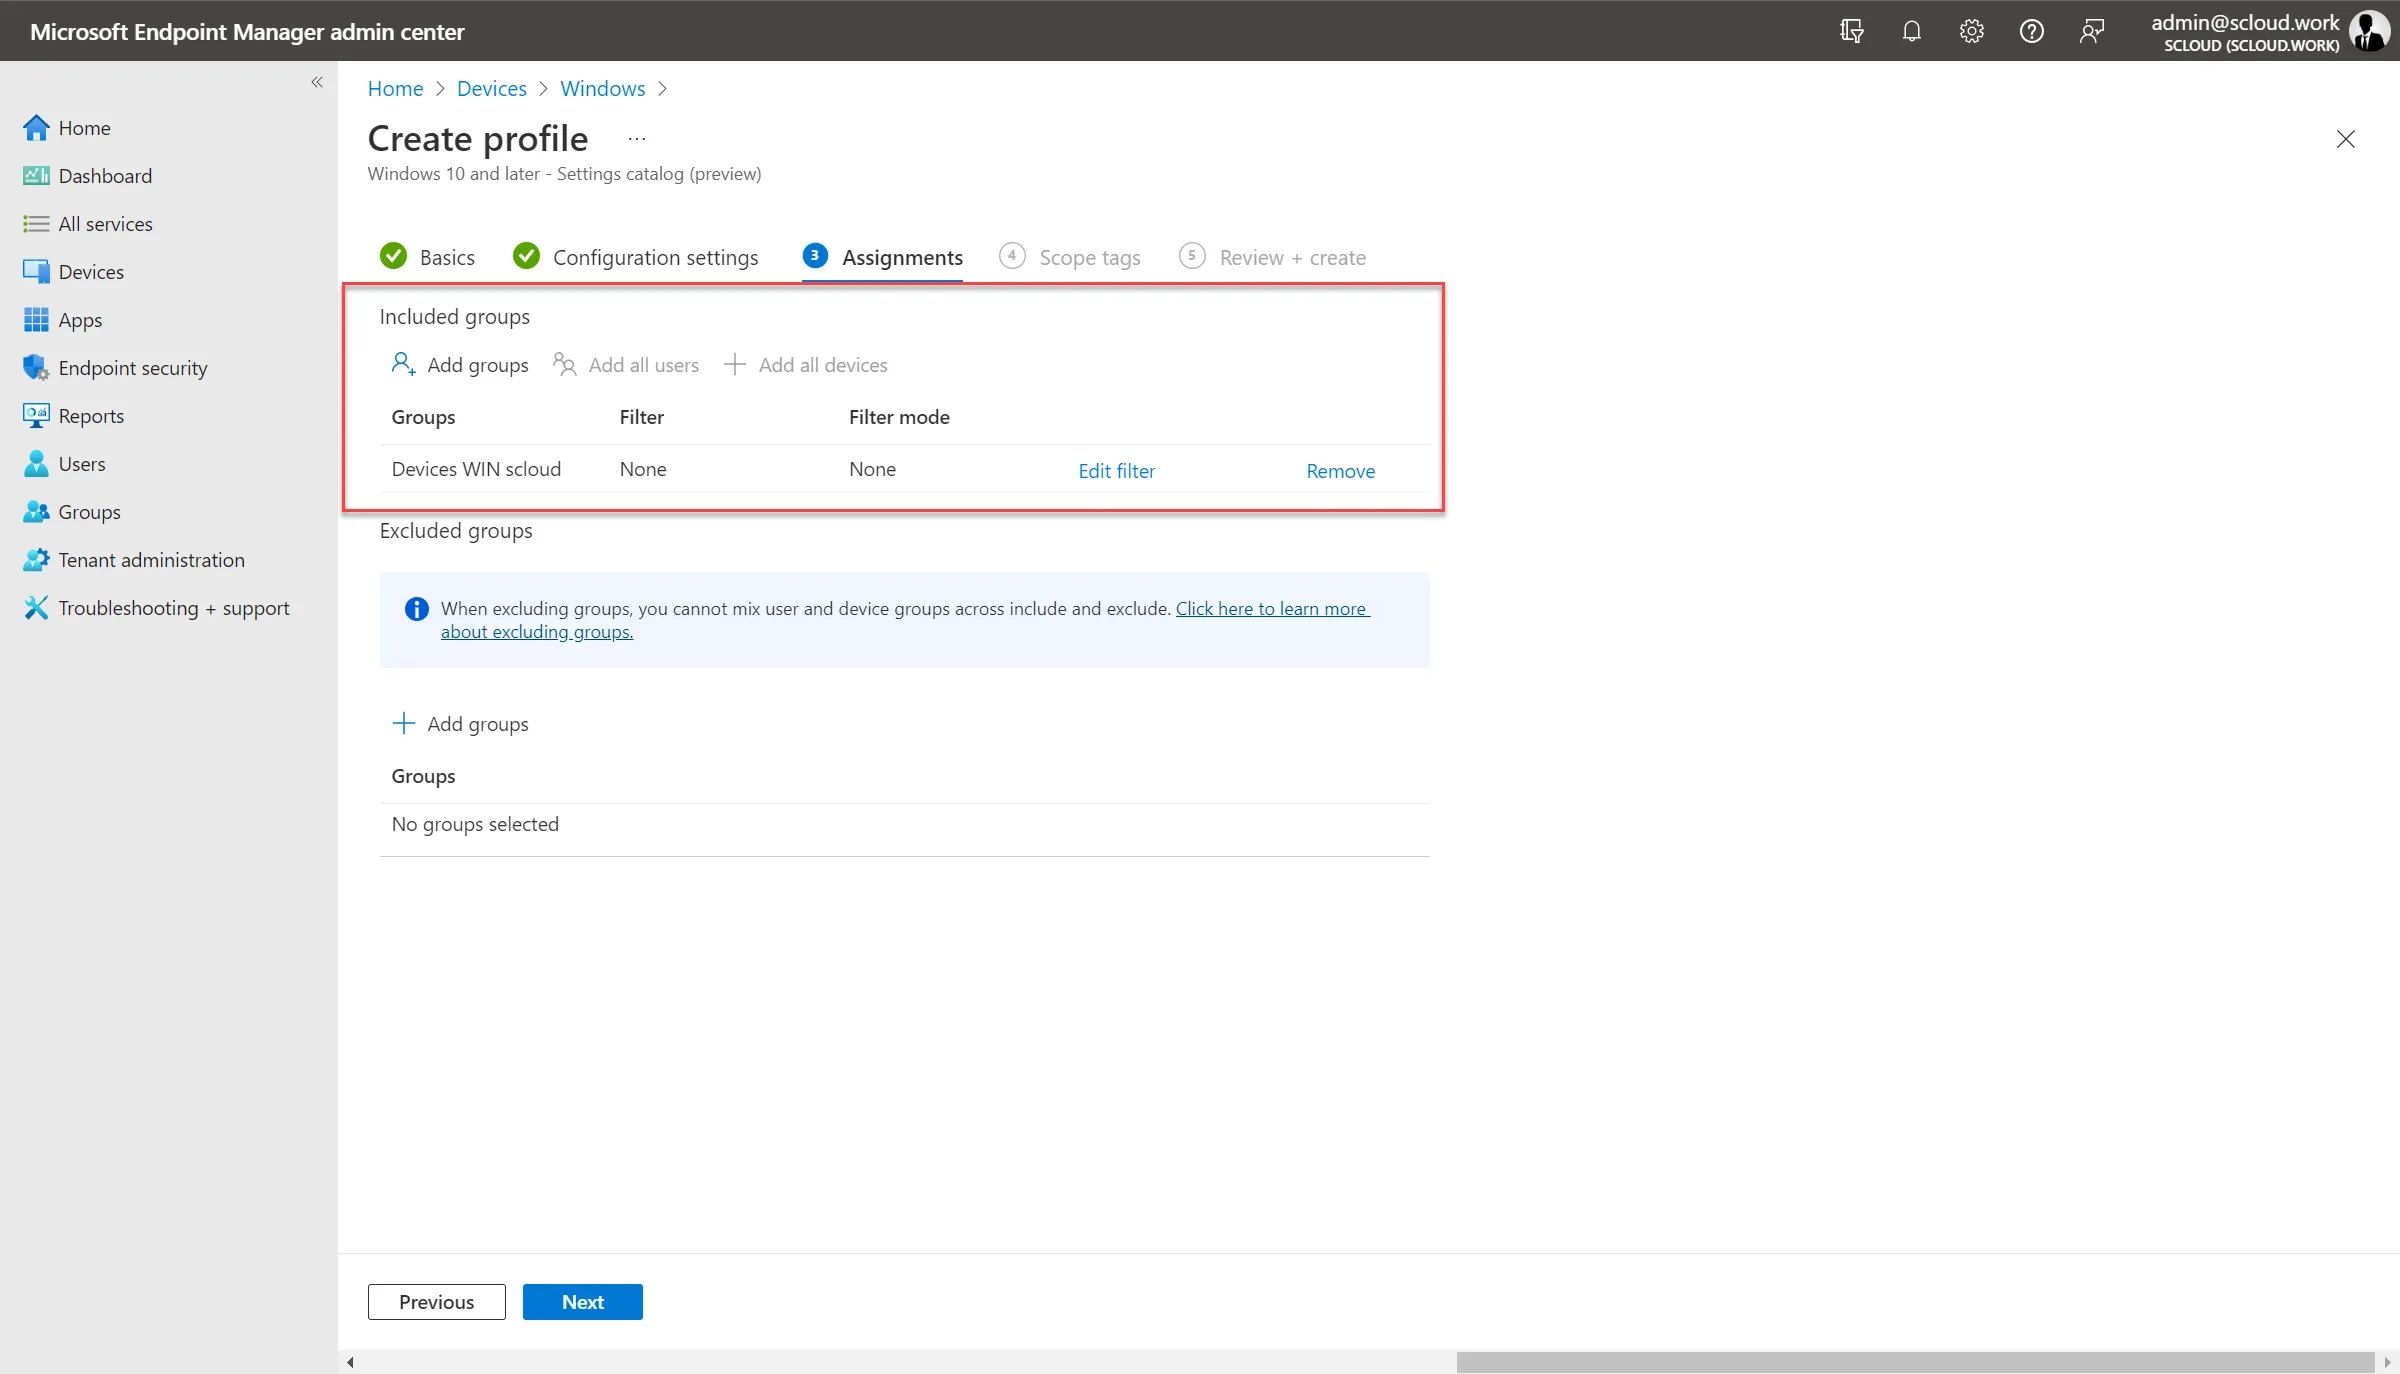Click admin@scloud.work account name

(x=2245, y=22)
